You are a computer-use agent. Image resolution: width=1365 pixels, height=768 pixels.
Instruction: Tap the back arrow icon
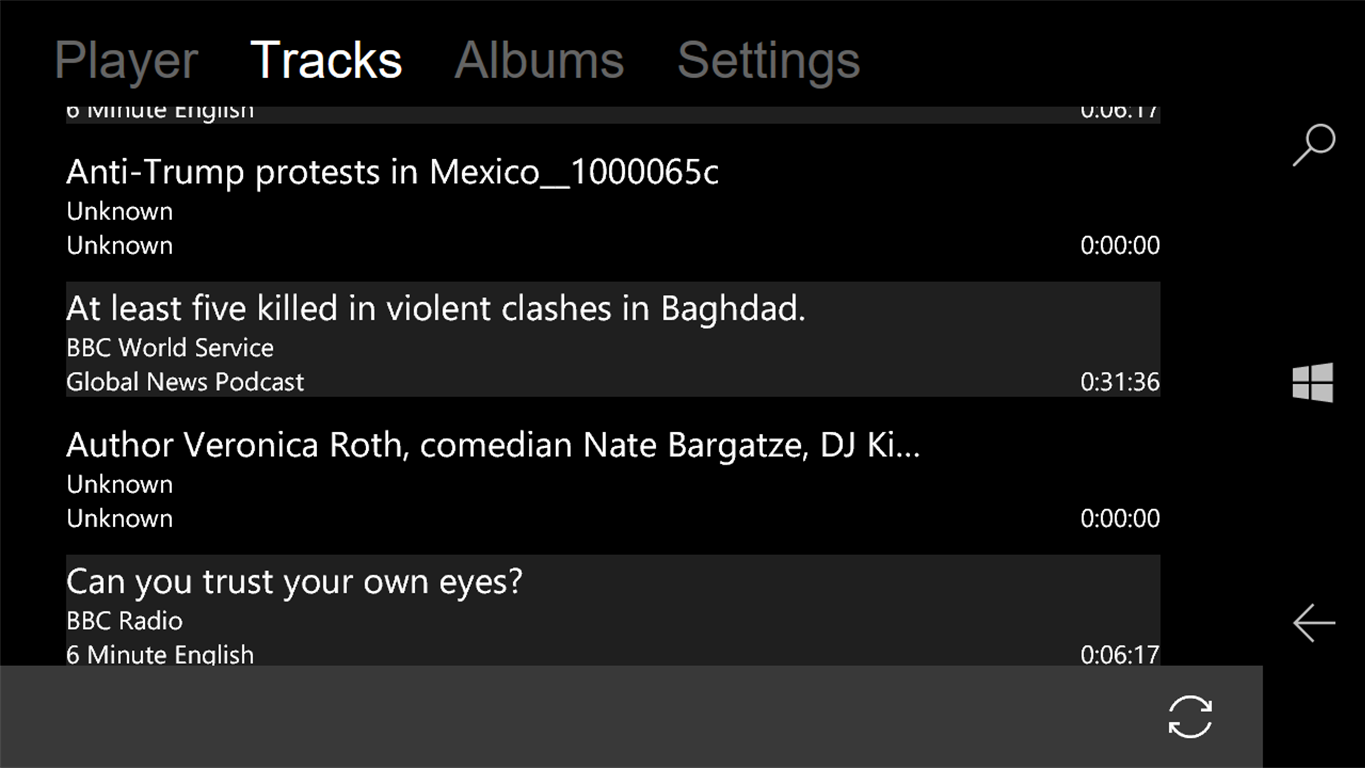pyautogui.click(x=1313, y=622)
